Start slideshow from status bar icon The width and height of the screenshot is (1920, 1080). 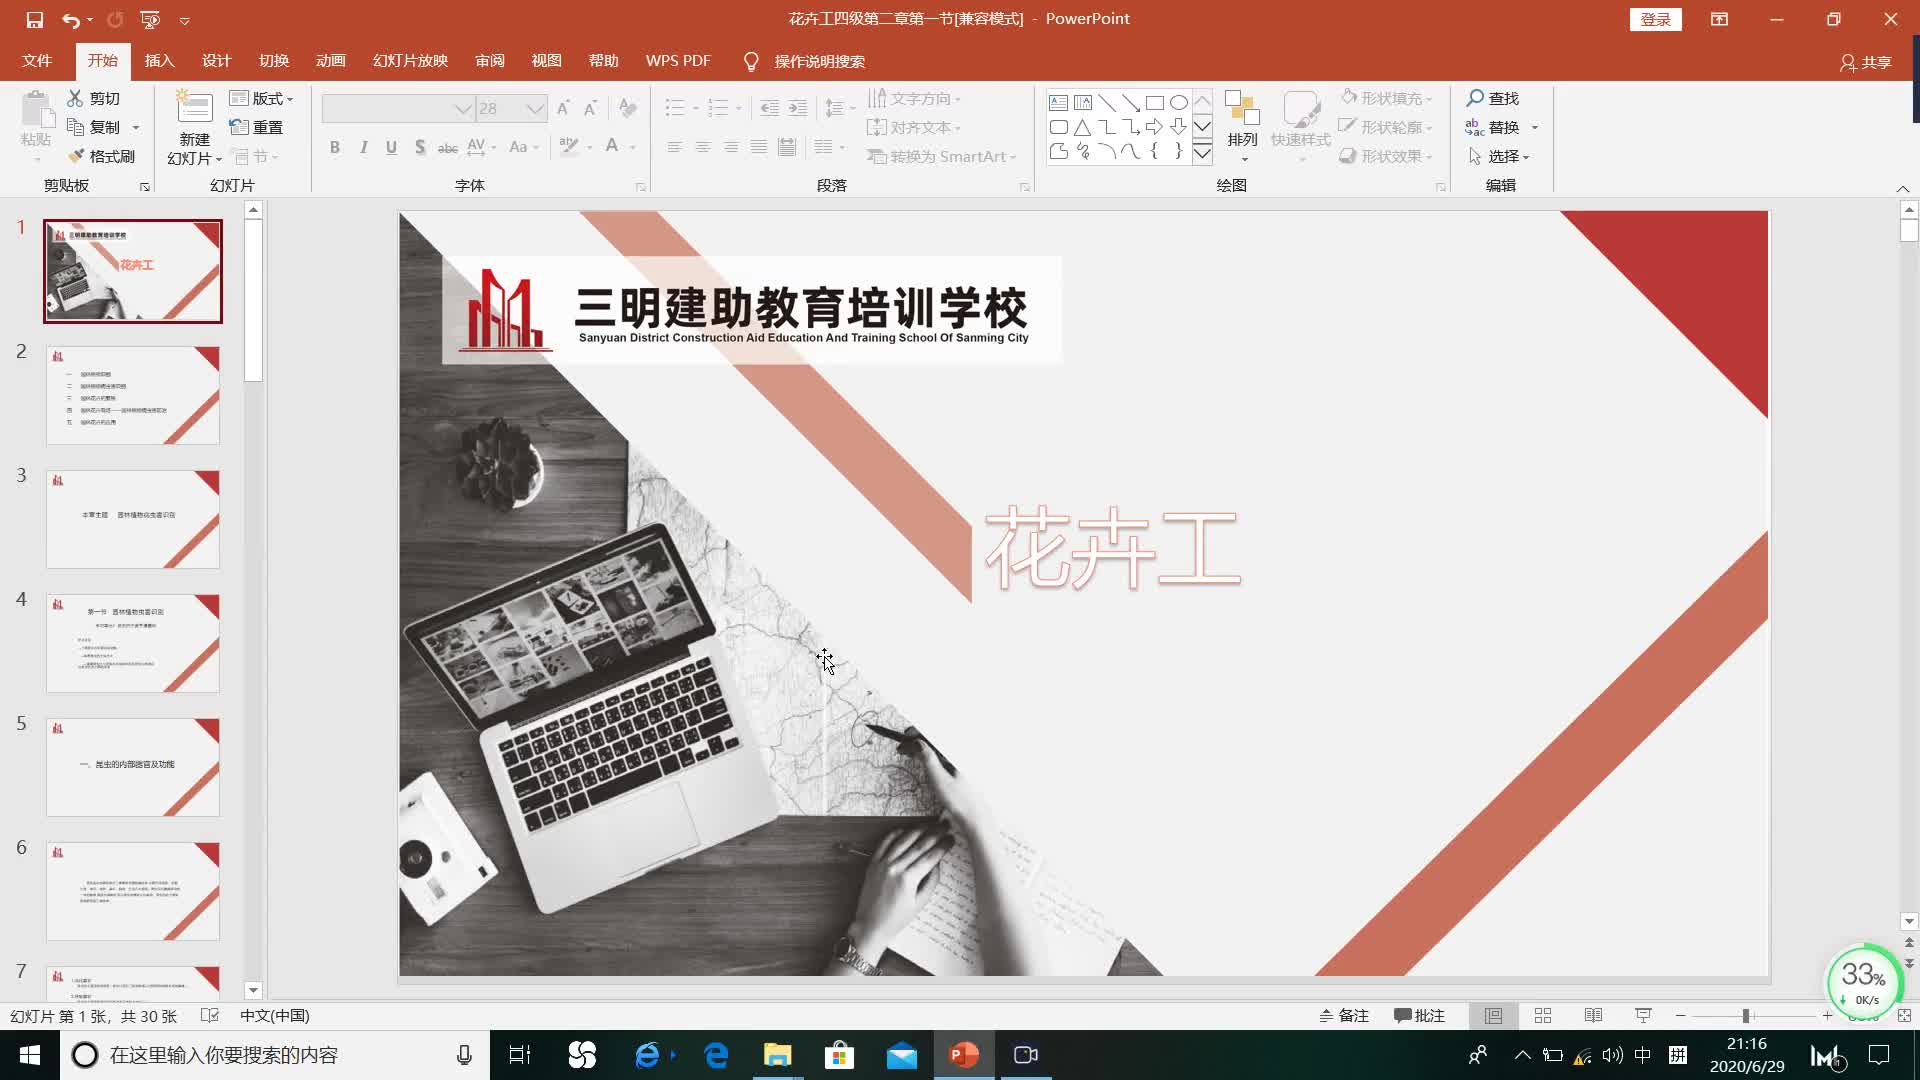(x=1643, y=1015)
